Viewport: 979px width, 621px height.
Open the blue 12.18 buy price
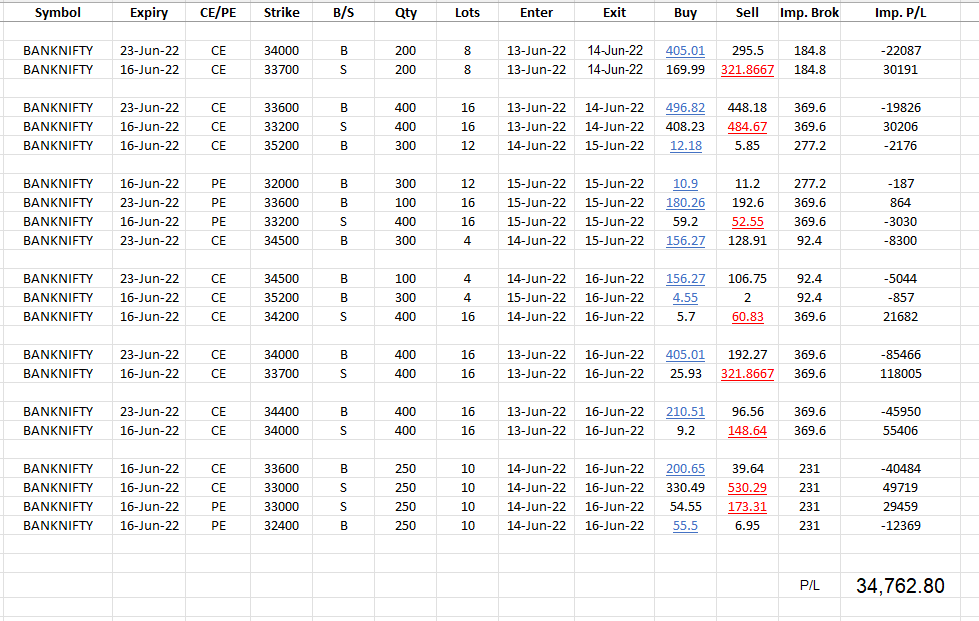[685, 145]
